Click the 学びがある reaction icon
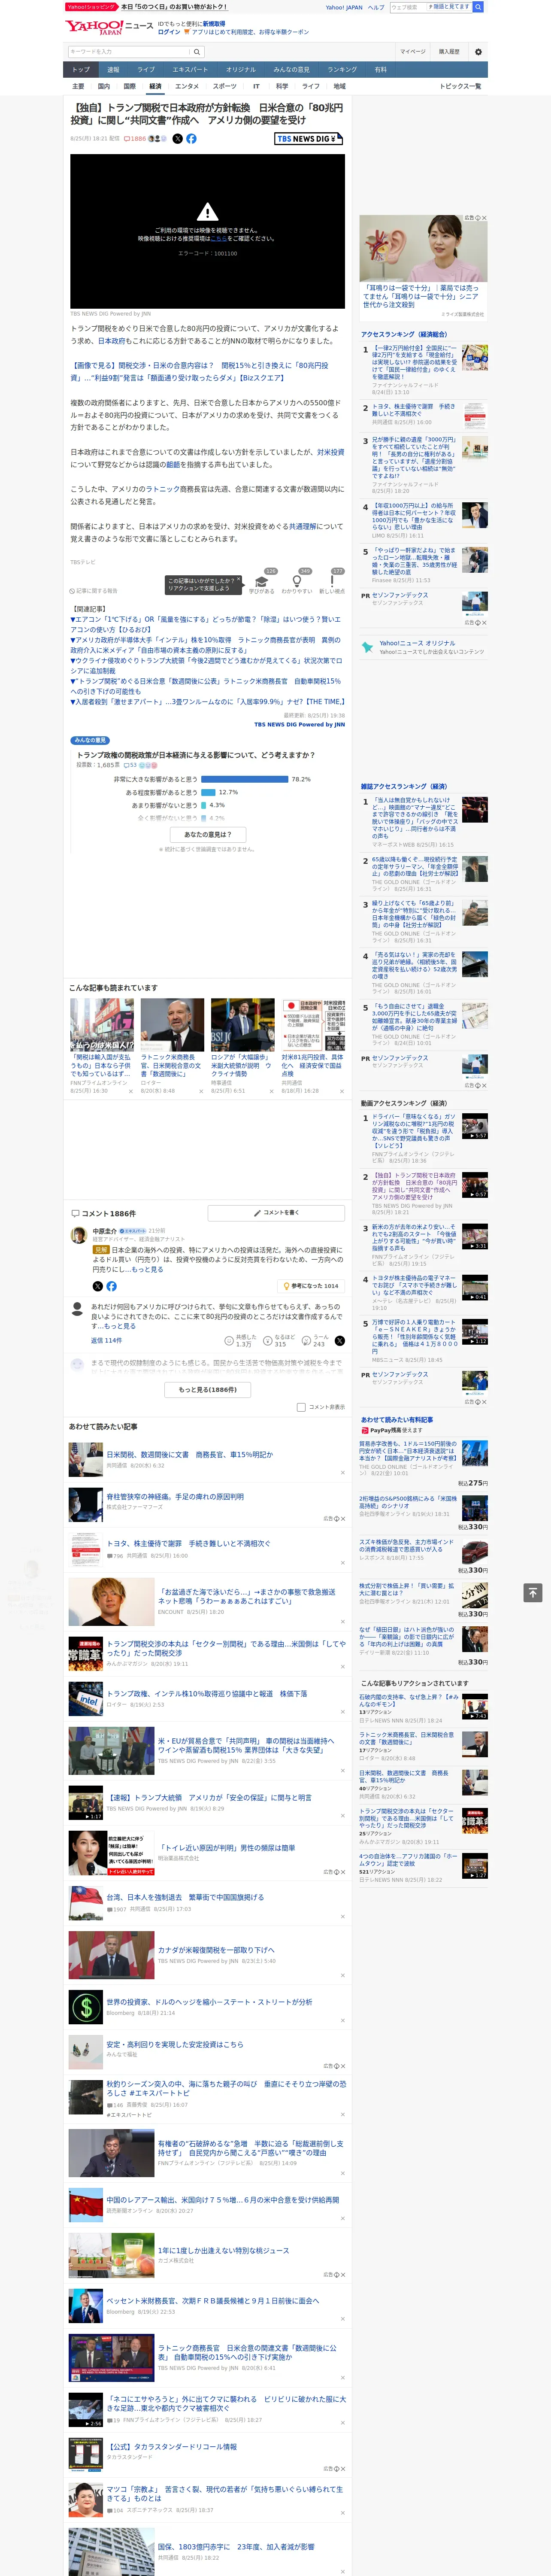This screenshot has width=551, height=2576. pos(262,580)
